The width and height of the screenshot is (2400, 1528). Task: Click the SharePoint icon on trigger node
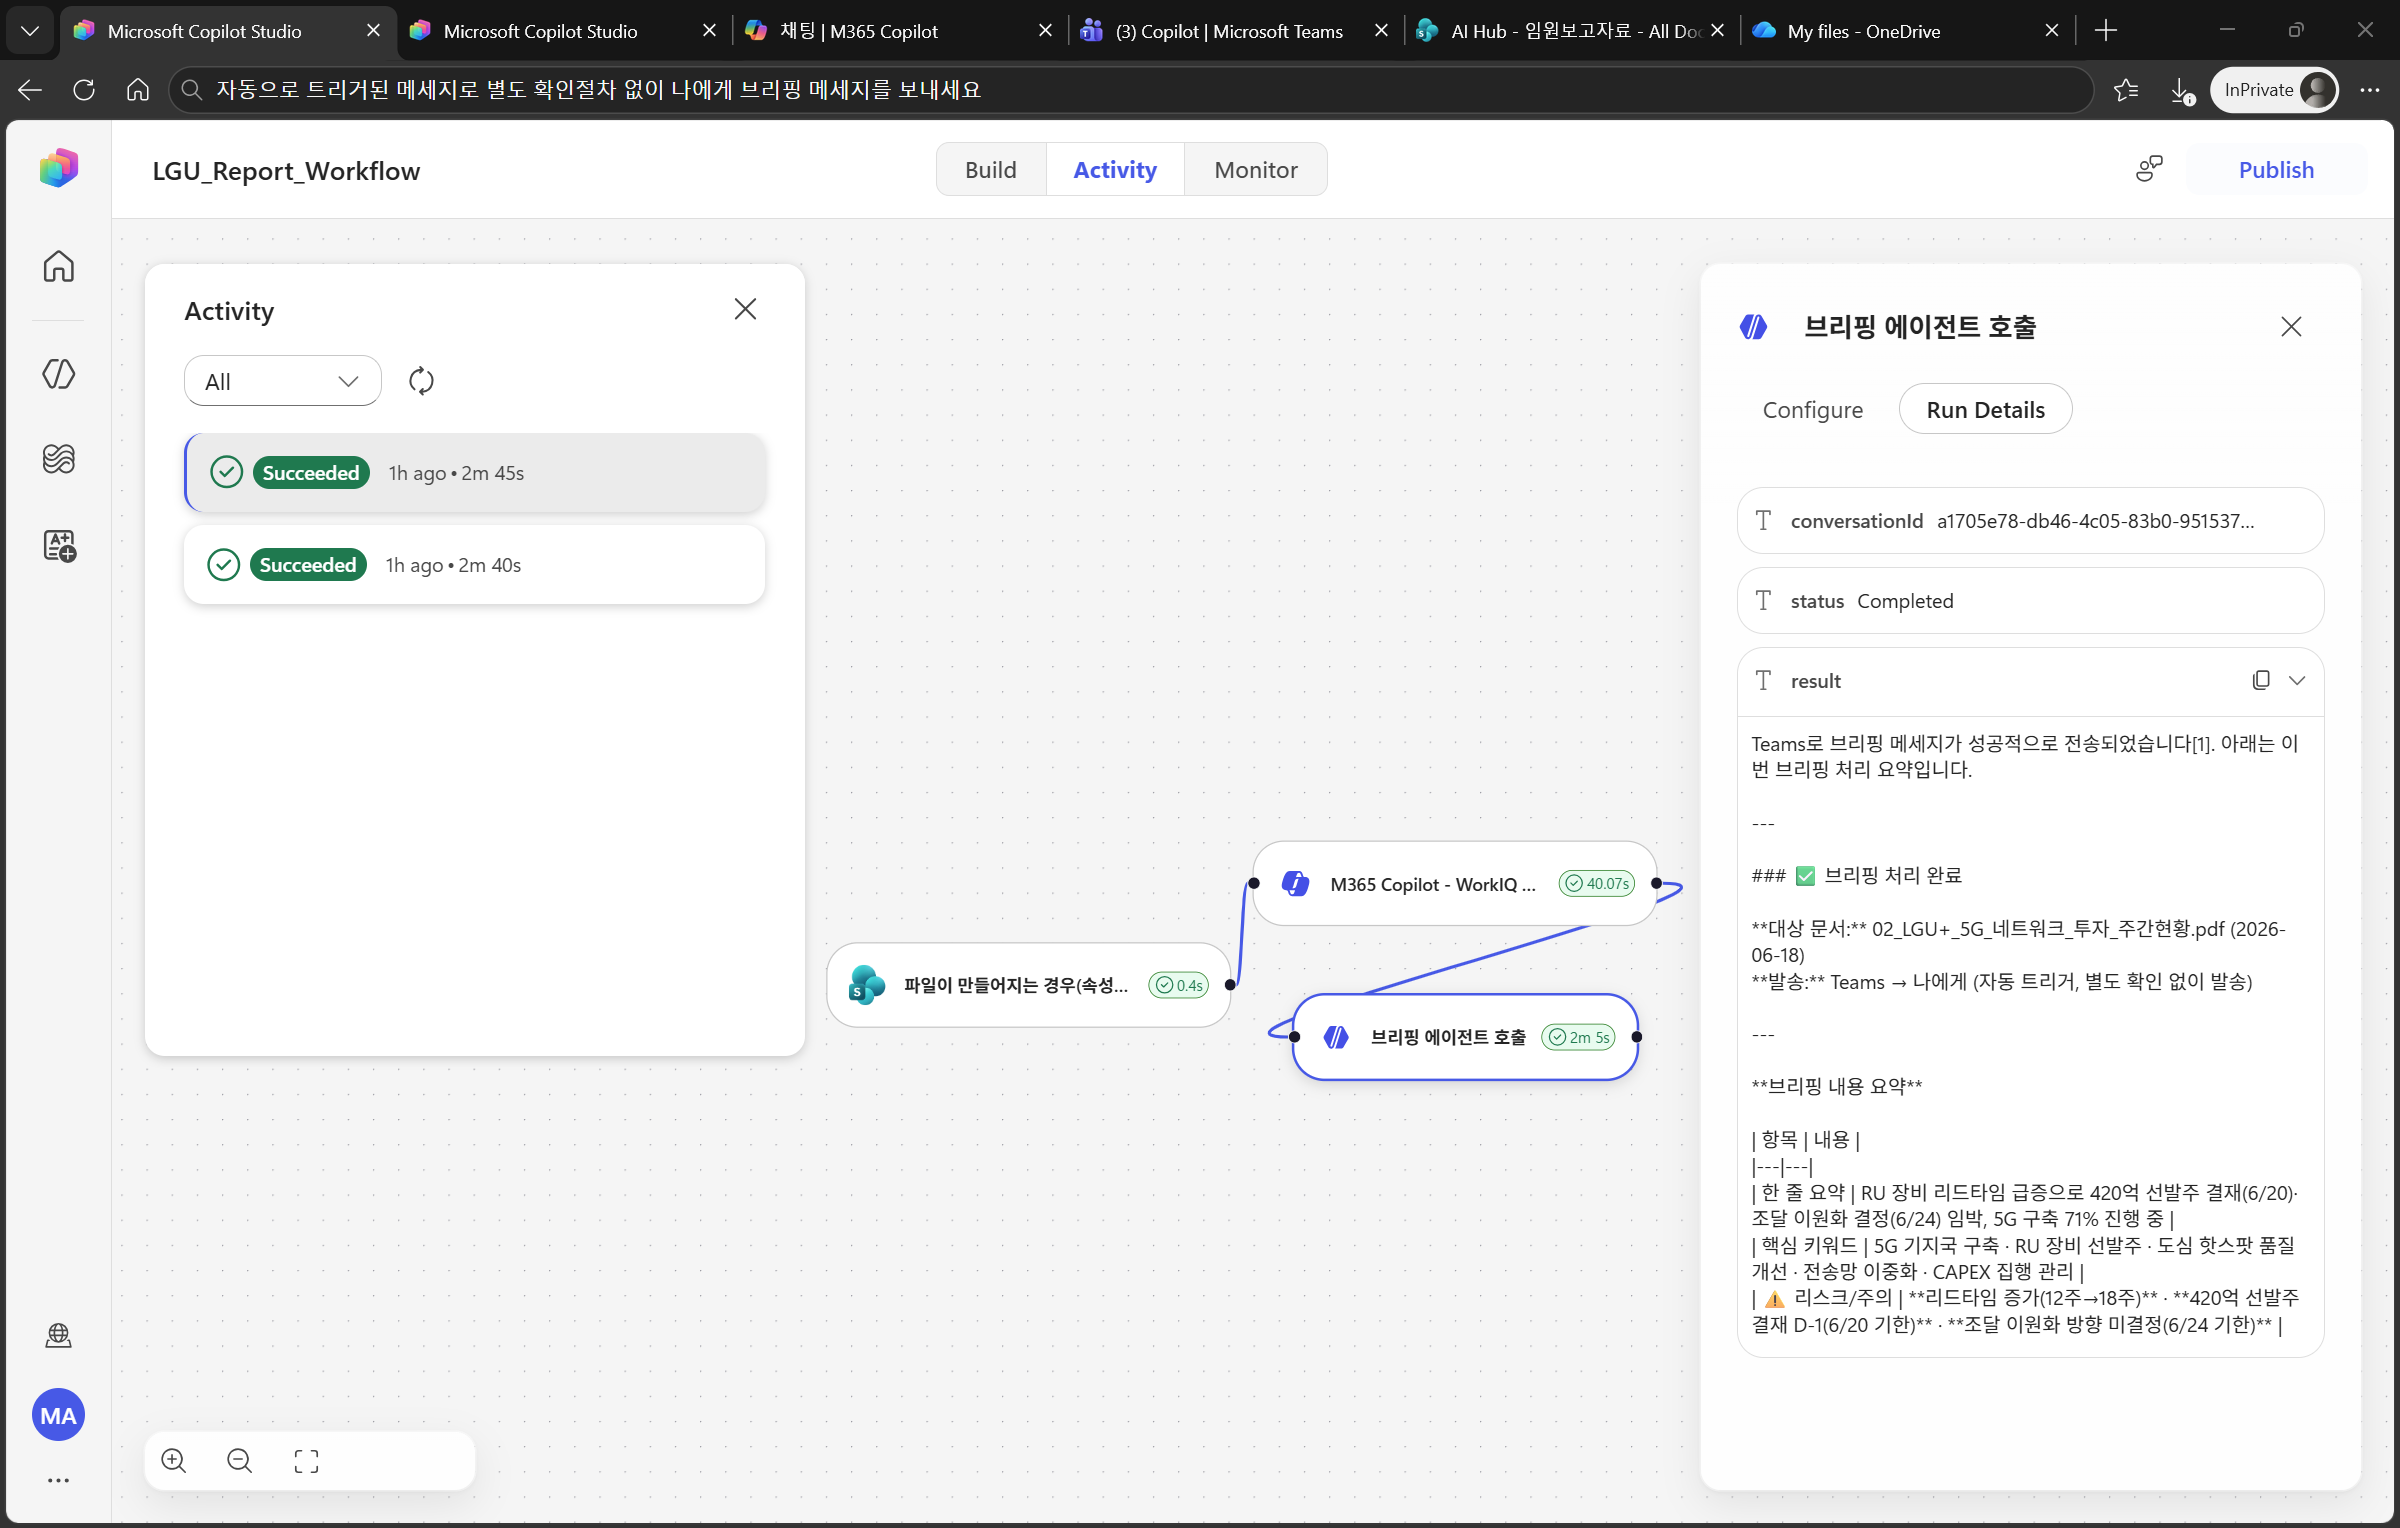pyautogui.click(x=866, y=985)
